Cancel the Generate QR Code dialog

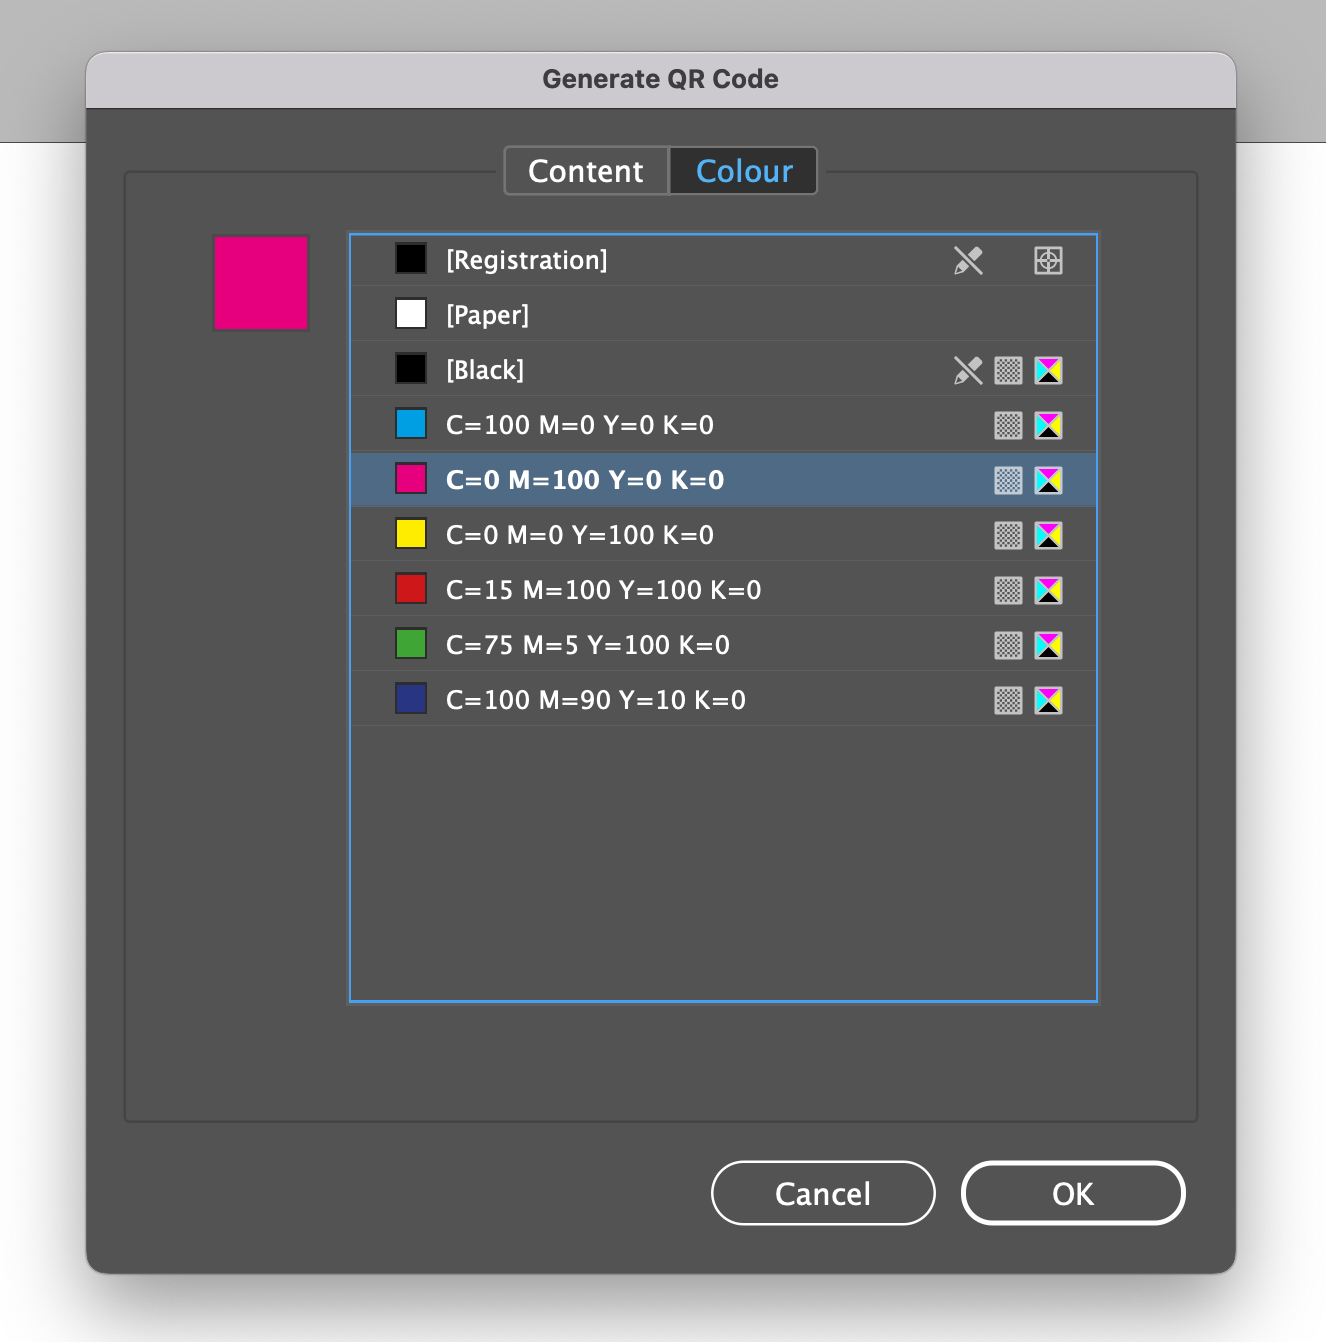tap(822, 1193)
